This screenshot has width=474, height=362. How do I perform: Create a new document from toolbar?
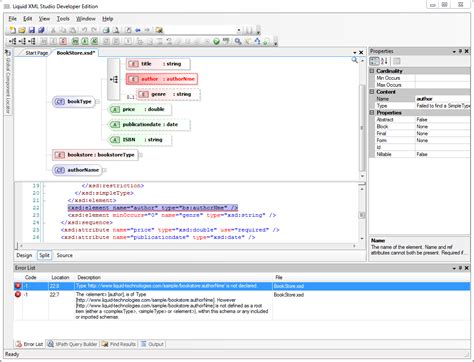coord(12,30)
